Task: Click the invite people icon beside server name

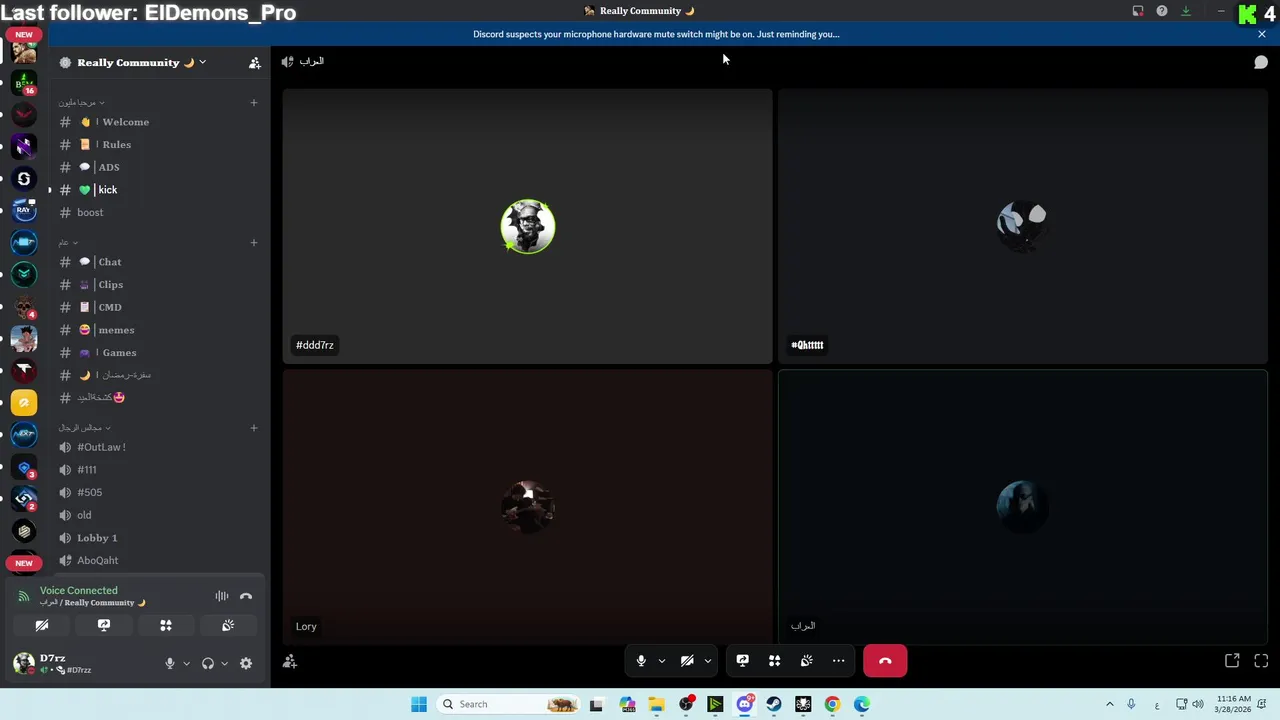Action: point(255,63)
